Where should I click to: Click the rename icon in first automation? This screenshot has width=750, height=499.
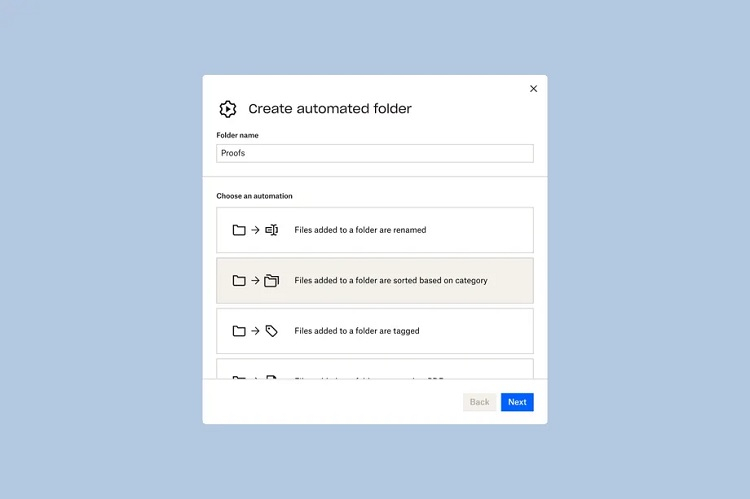(271, 230)
